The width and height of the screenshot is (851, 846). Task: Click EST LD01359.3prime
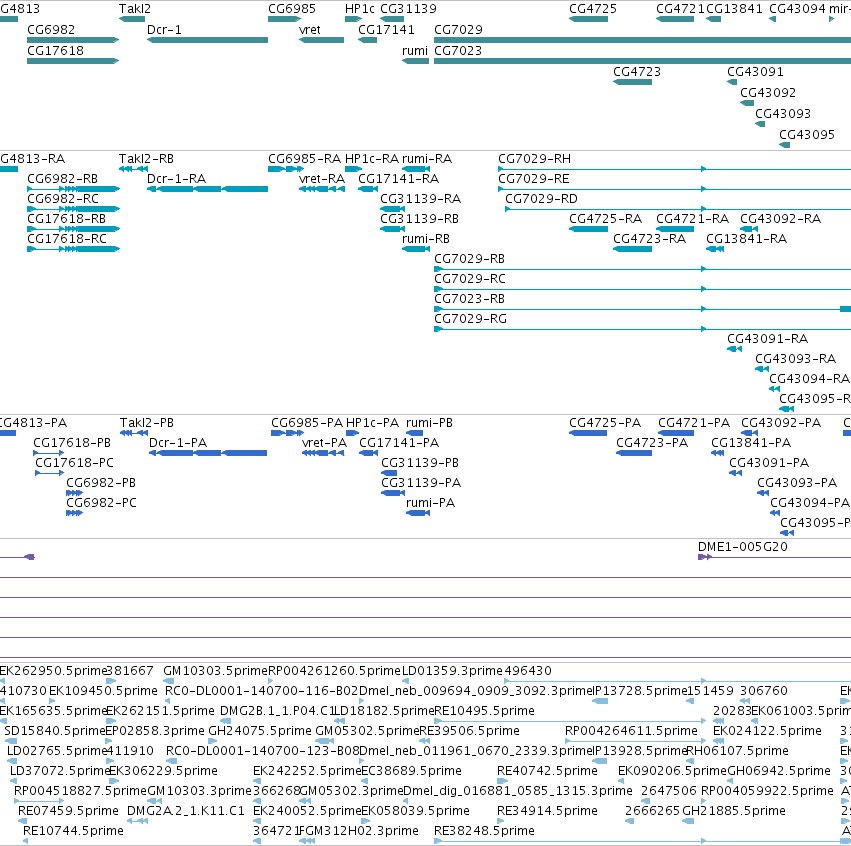click(405, 680)
